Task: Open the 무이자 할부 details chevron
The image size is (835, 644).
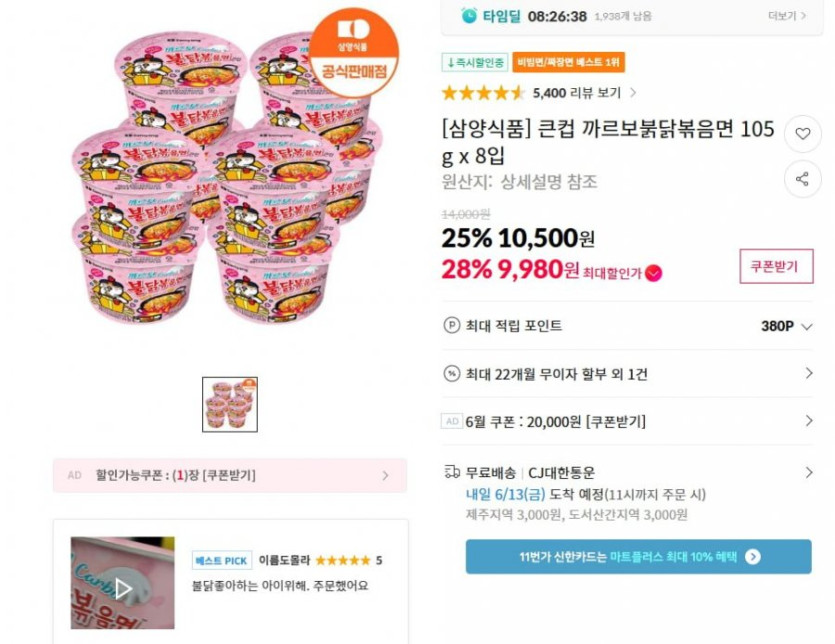Action: tap(808, 374)
